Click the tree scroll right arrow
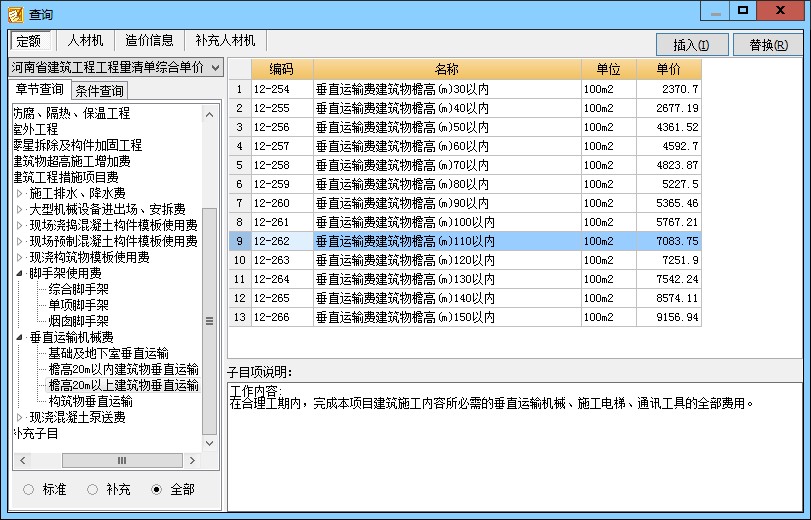The width and height of the screenshot is (811, 520). (192, 460)
